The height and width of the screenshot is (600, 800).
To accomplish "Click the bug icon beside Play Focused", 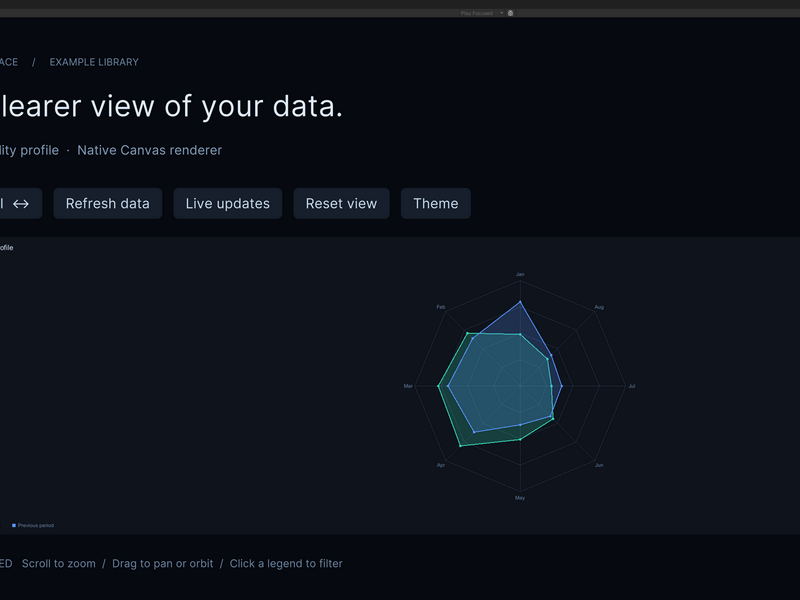I will click(x=510, y=13).
